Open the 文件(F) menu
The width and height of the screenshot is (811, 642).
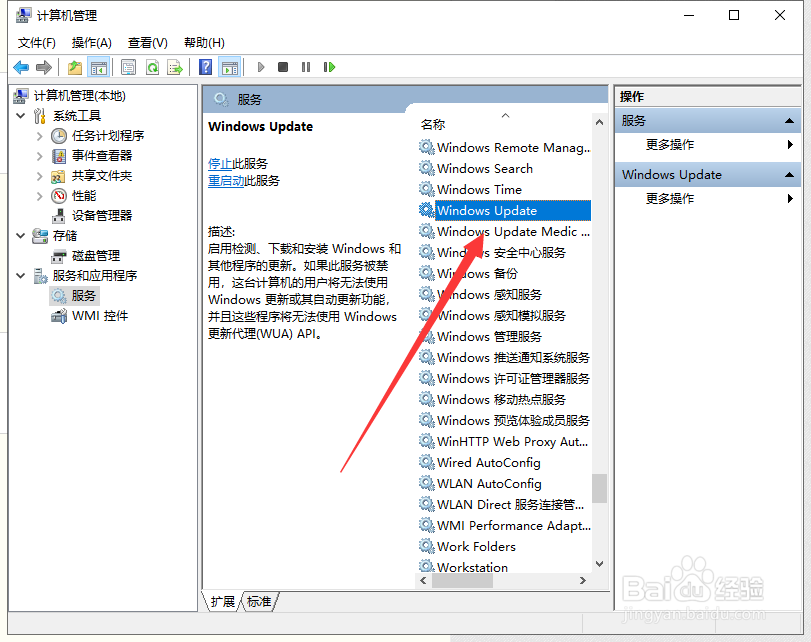(37, 43)
